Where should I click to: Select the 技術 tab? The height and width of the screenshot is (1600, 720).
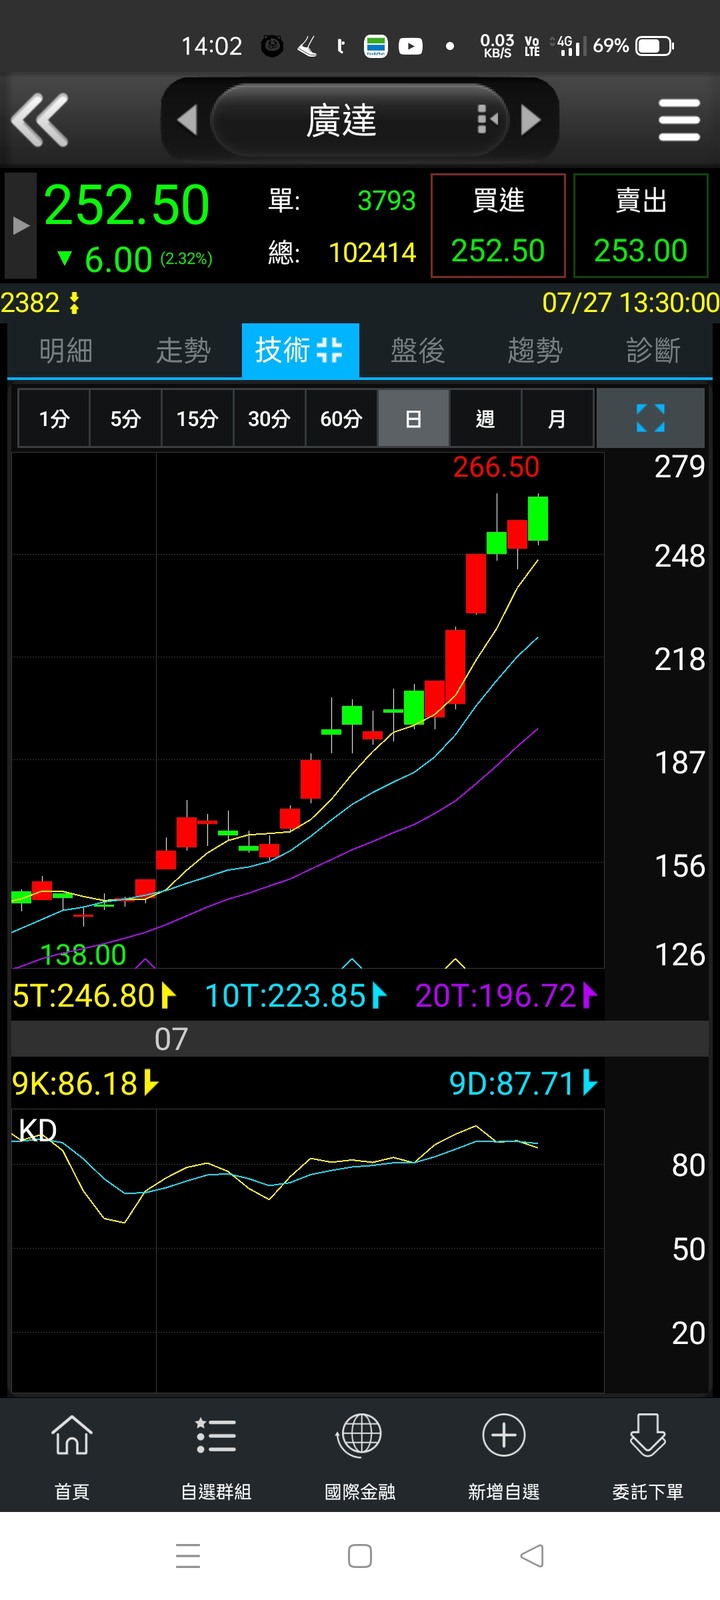tap(300, 350)
